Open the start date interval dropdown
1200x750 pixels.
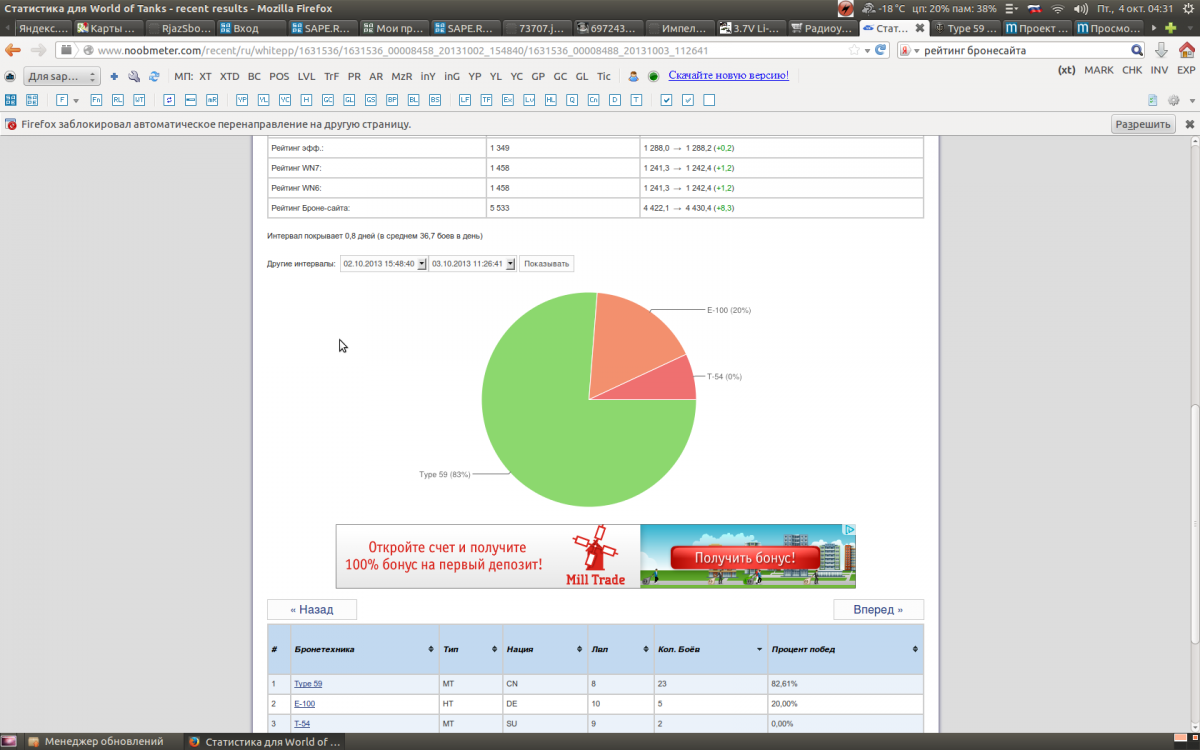click(x=421, y=264)
